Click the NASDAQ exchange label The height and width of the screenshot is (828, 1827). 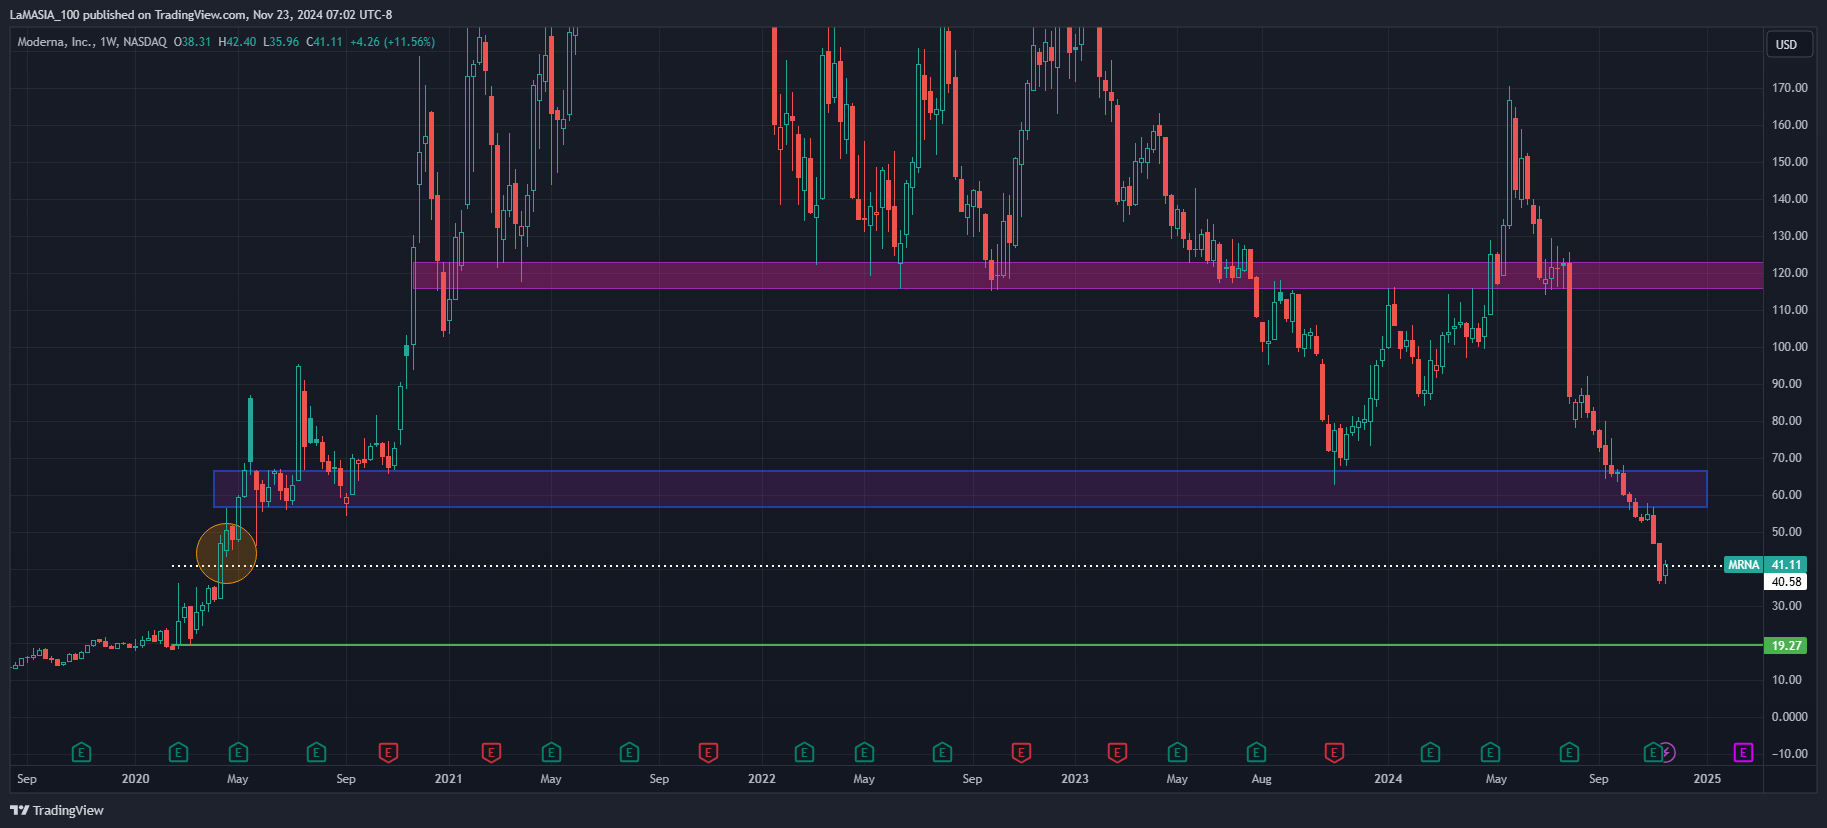pyautogui.click(x=145, y=42)
